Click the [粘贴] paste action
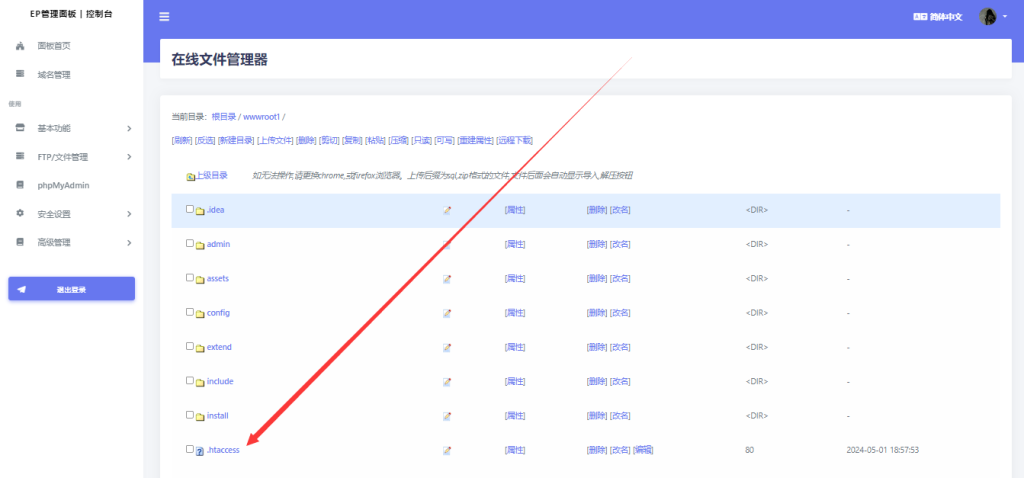 click(x=376, y=140)
